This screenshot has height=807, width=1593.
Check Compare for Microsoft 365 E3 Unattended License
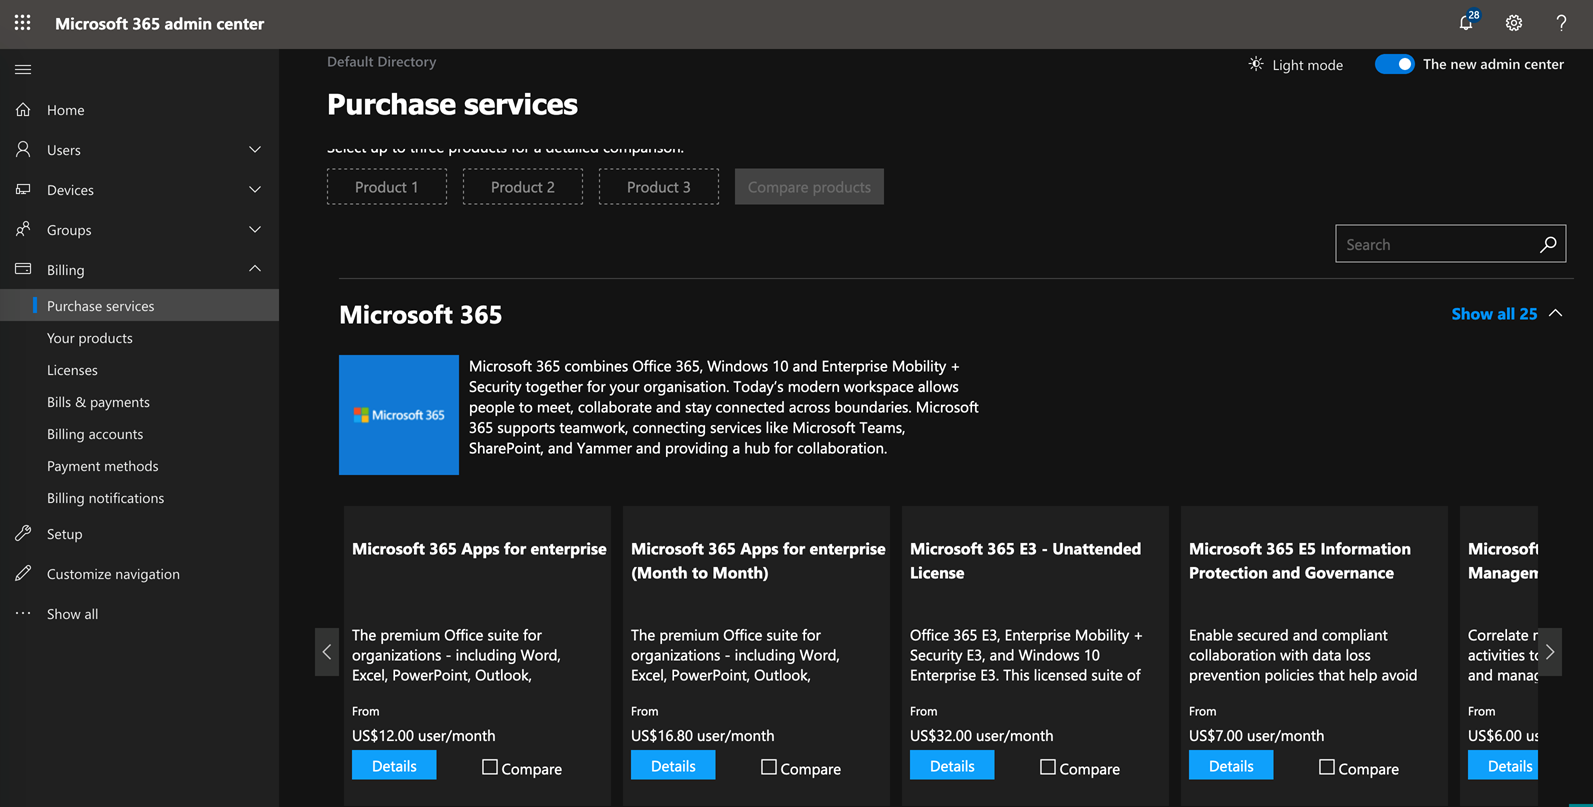coord(1048,767)
